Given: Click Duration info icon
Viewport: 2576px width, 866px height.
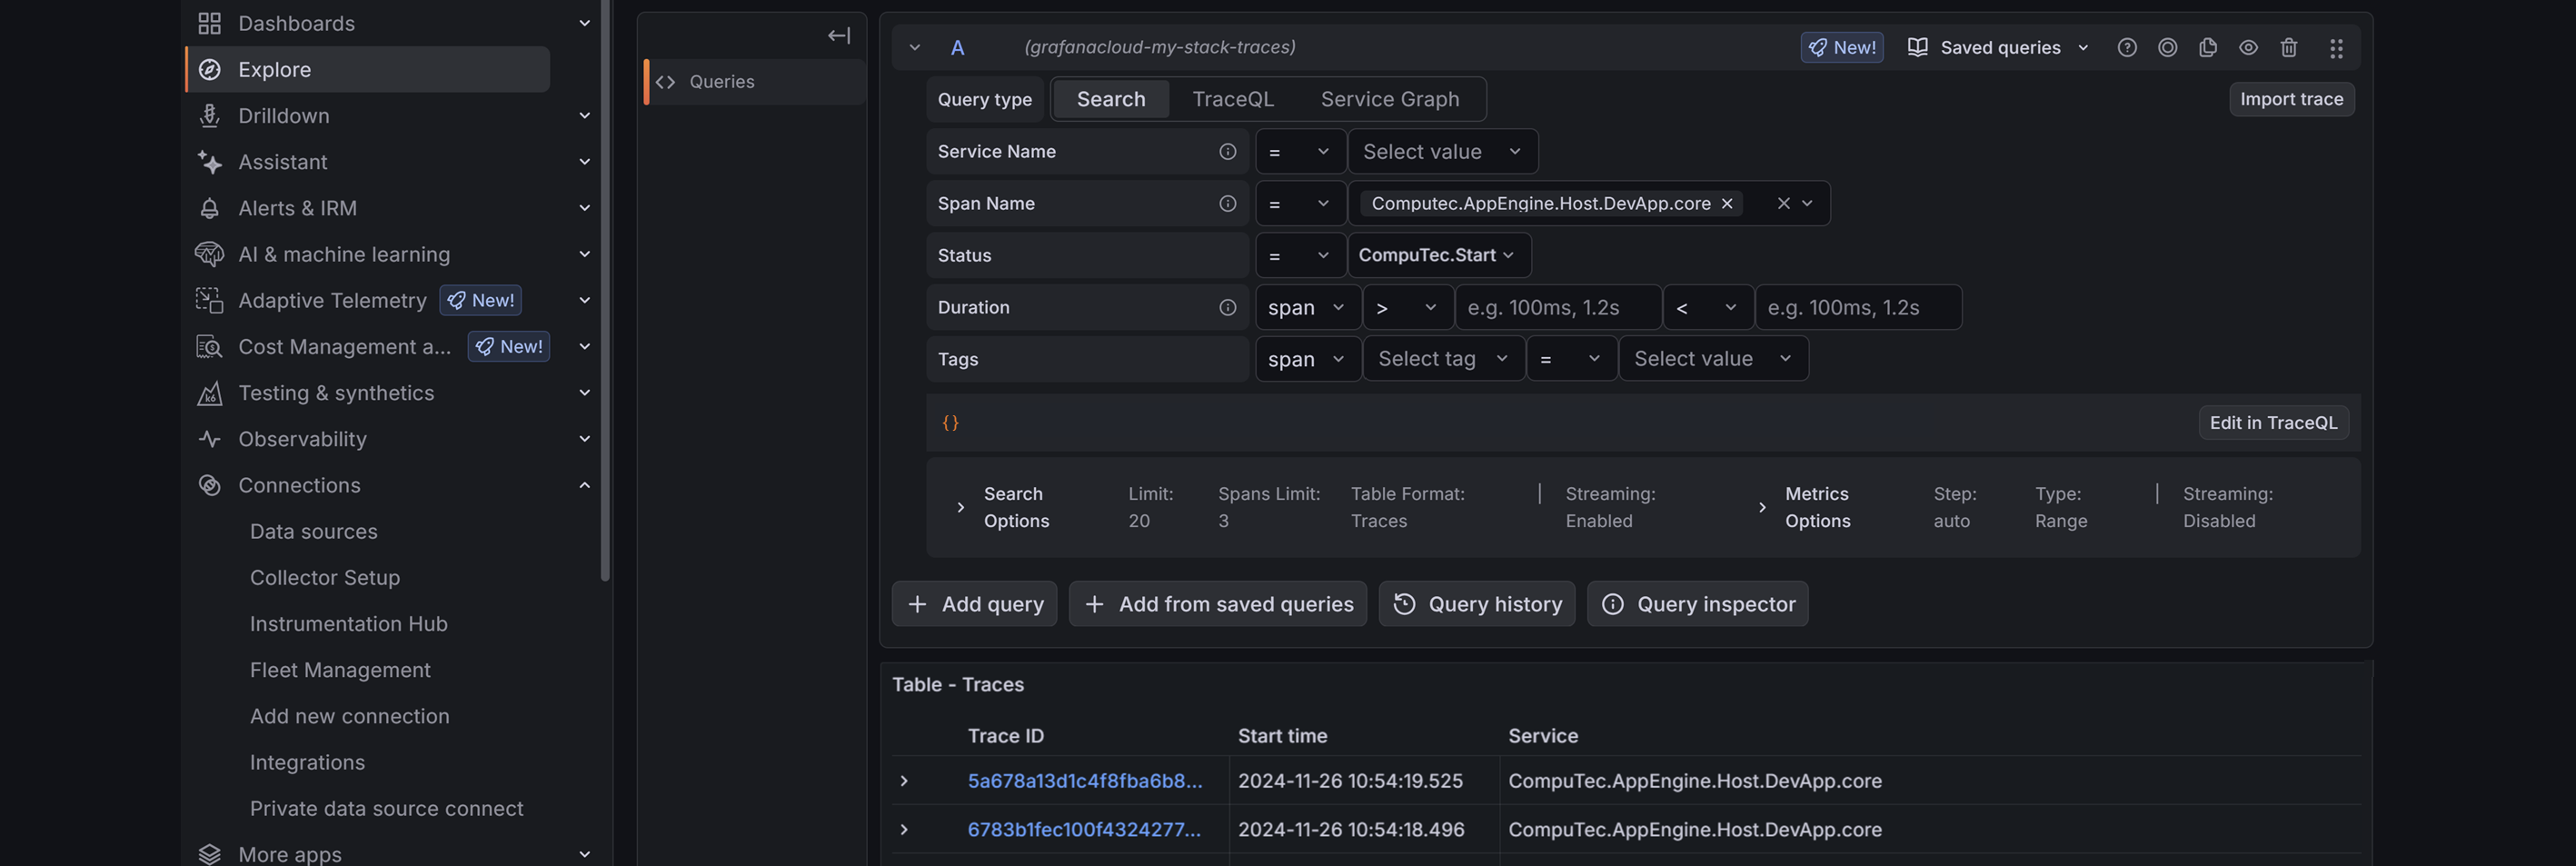Looking at the screenshot, I should tap(1227, 307).
